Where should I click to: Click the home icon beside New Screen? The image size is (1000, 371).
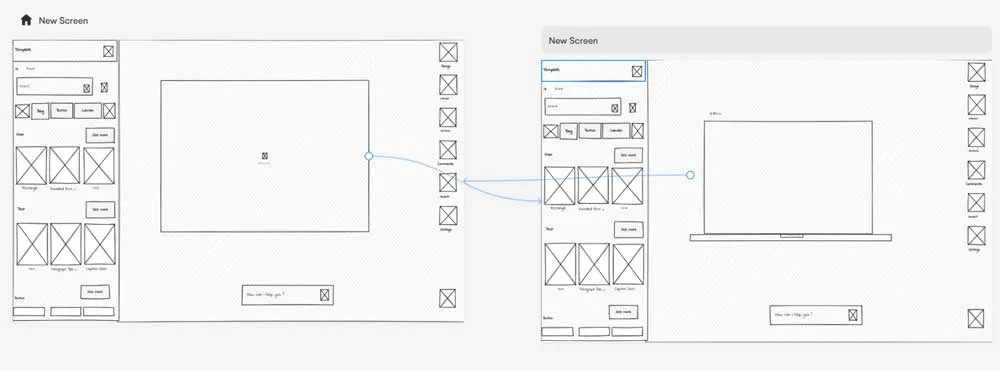pyautogui.click(x=26, y=20)
